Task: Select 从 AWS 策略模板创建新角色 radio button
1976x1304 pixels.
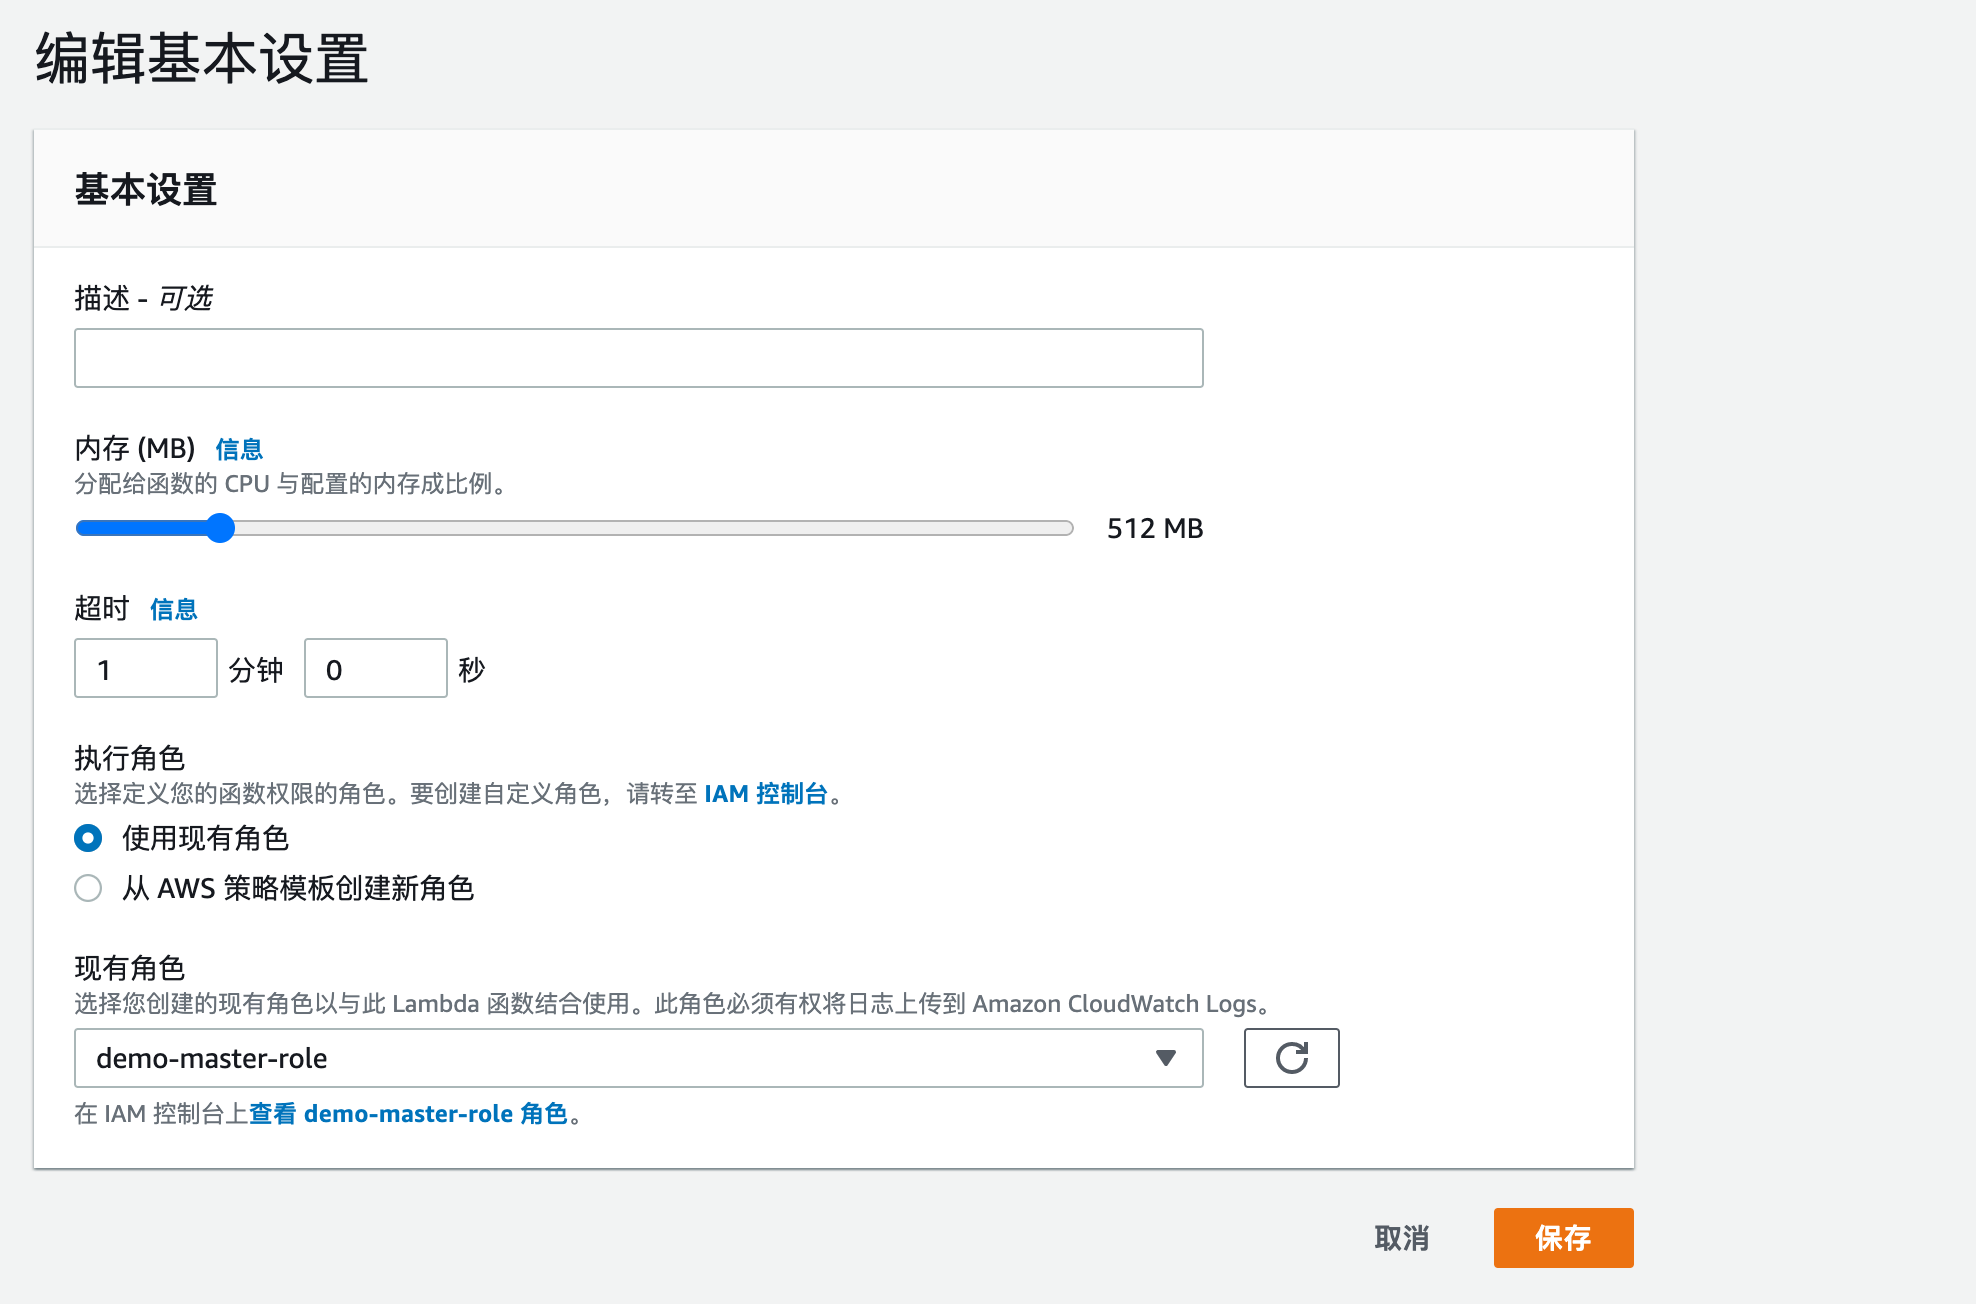Action: [88, 888]
